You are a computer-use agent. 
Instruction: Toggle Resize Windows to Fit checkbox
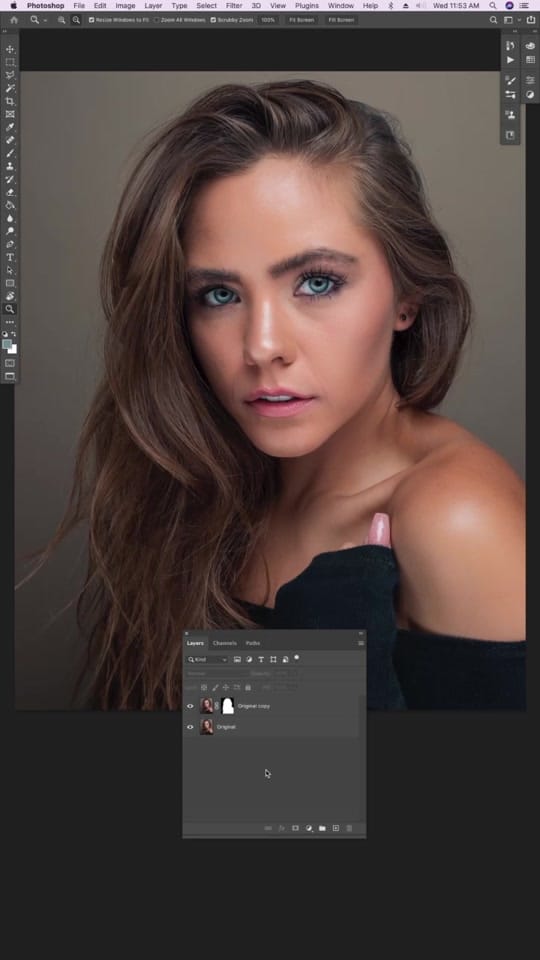point(92,20)
